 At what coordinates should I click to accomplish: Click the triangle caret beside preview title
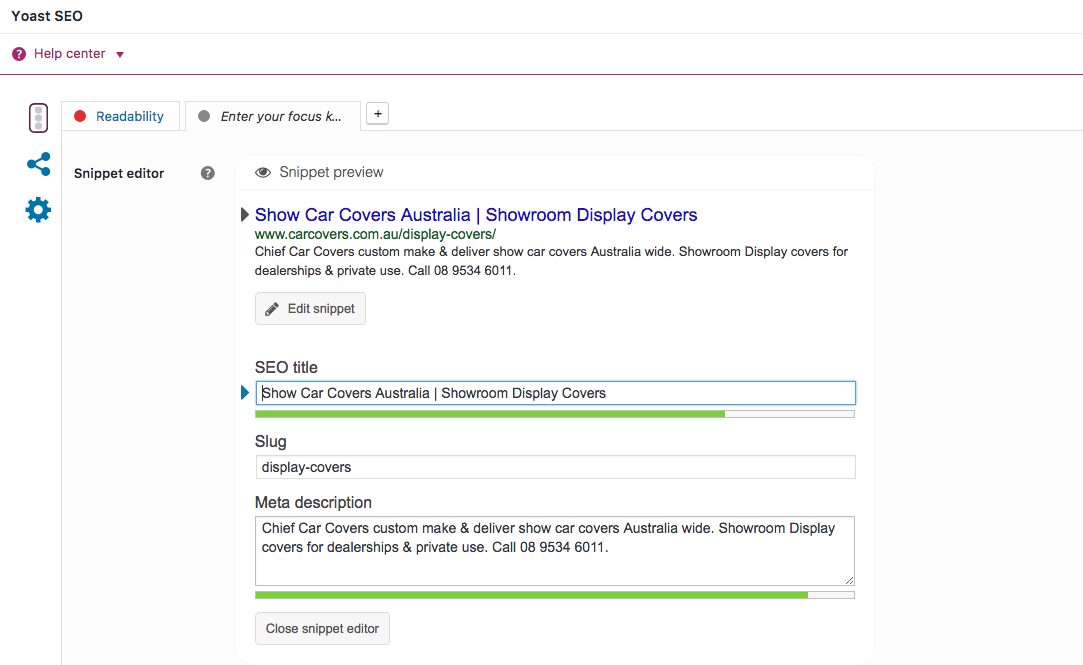coord(245,215)
